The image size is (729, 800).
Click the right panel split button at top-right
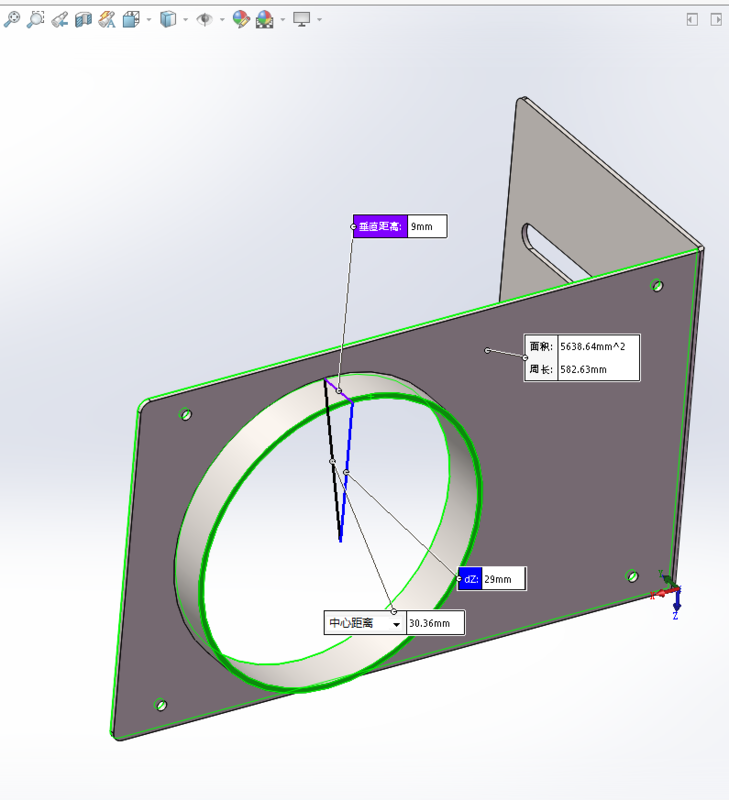tap(715, 19)
